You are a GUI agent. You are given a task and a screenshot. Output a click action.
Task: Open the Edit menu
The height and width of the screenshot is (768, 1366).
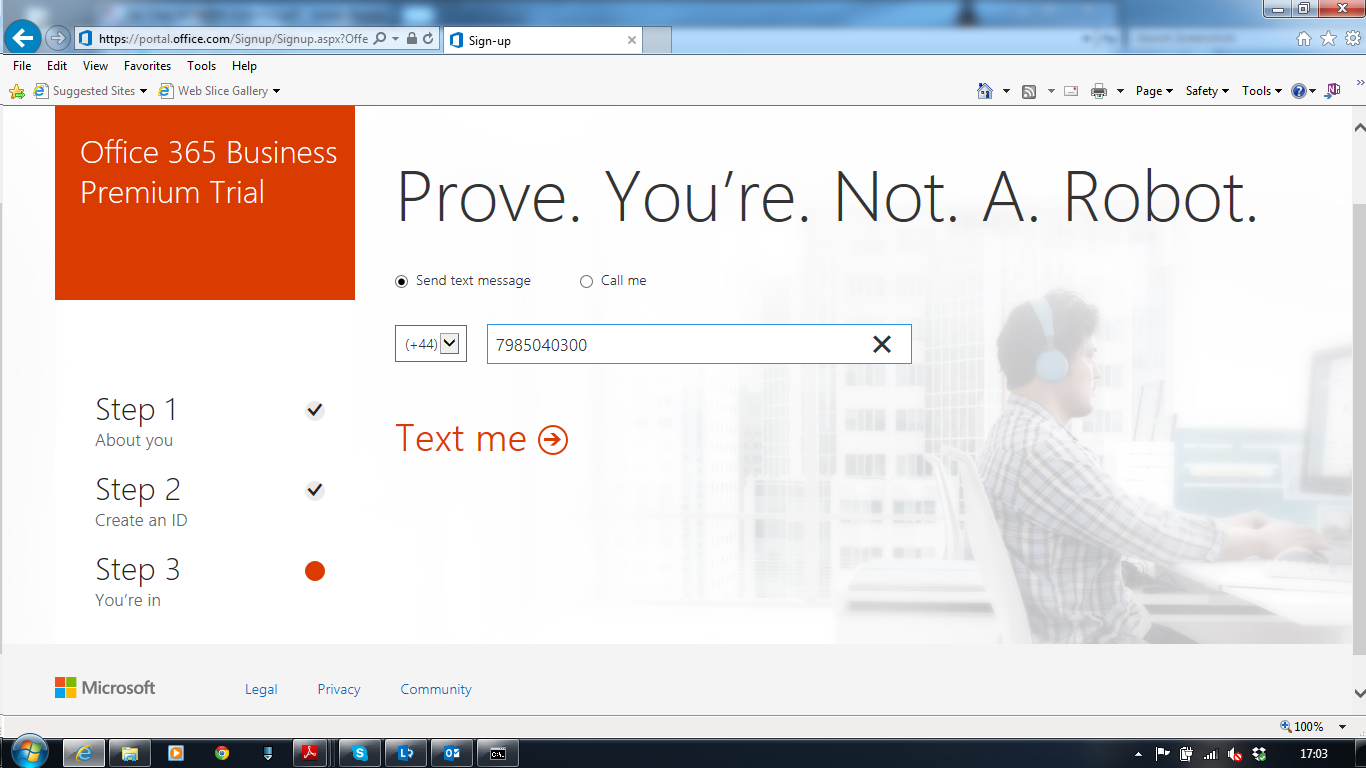tap(57, 66)
